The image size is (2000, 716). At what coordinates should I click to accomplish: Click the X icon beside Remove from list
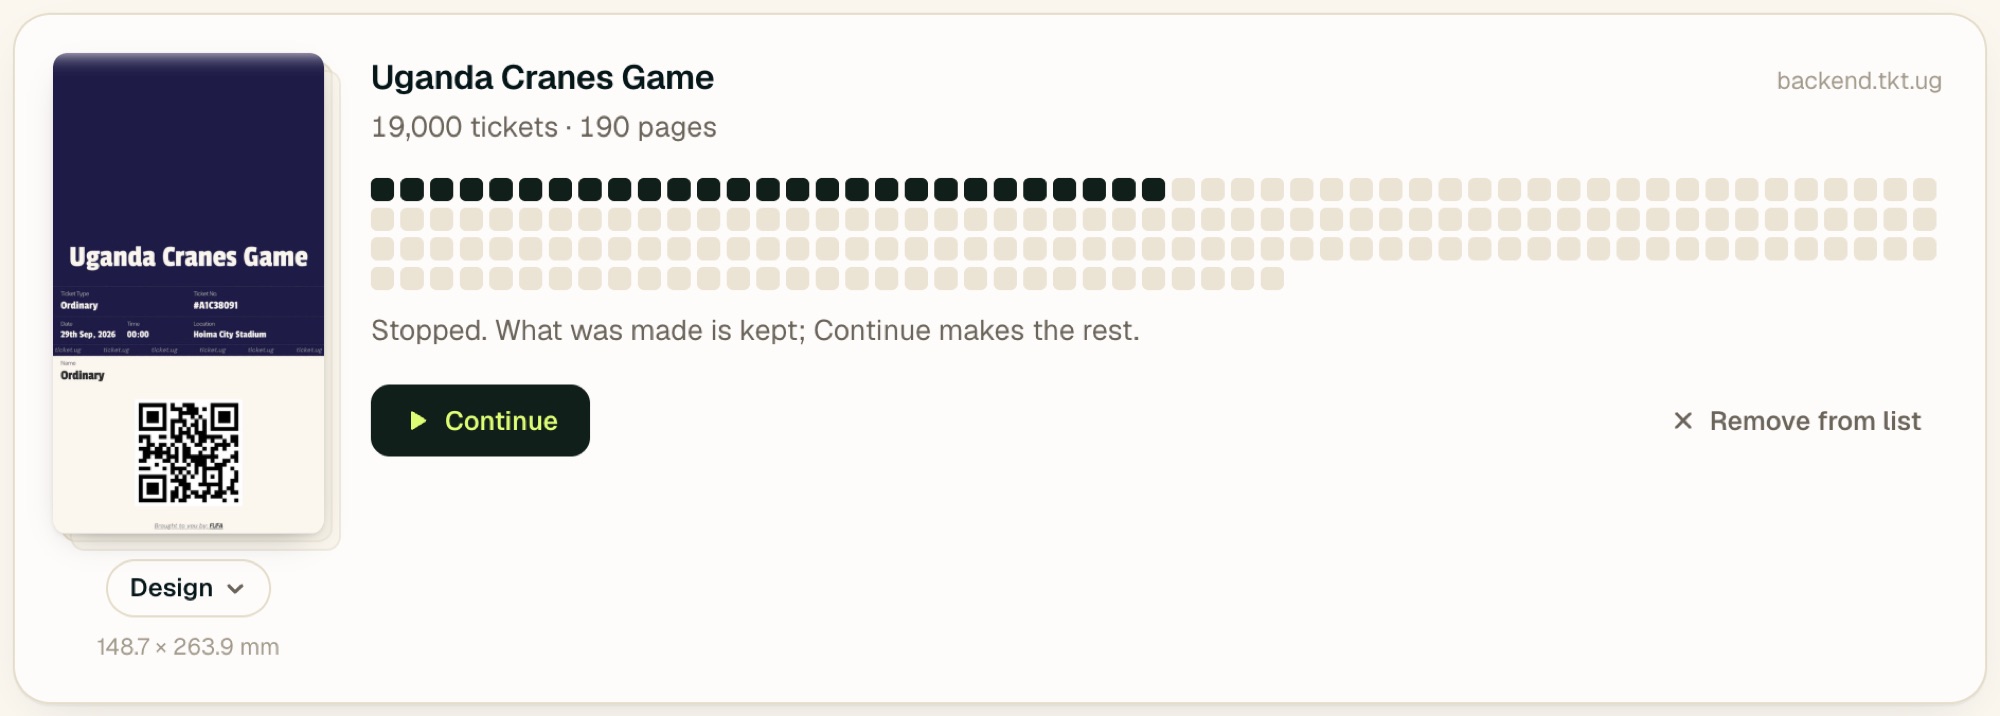(x=1683, y=421)
